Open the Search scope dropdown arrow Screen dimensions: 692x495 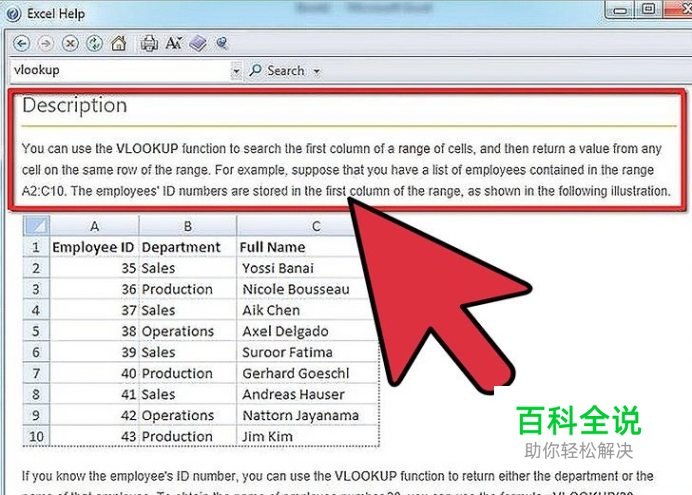point(316,71)
